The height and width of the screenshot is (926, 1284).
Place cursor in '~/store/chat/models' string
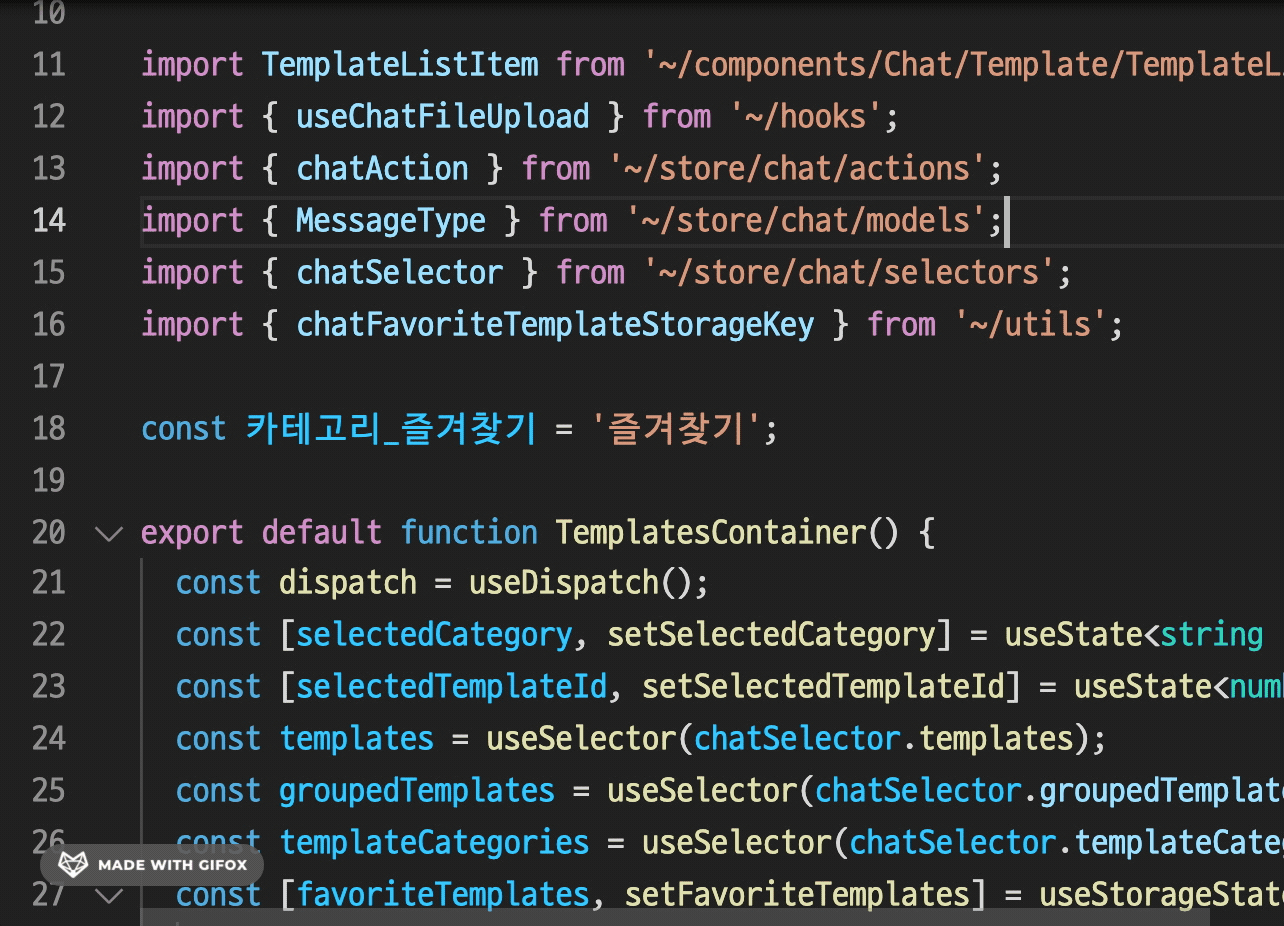806,221
